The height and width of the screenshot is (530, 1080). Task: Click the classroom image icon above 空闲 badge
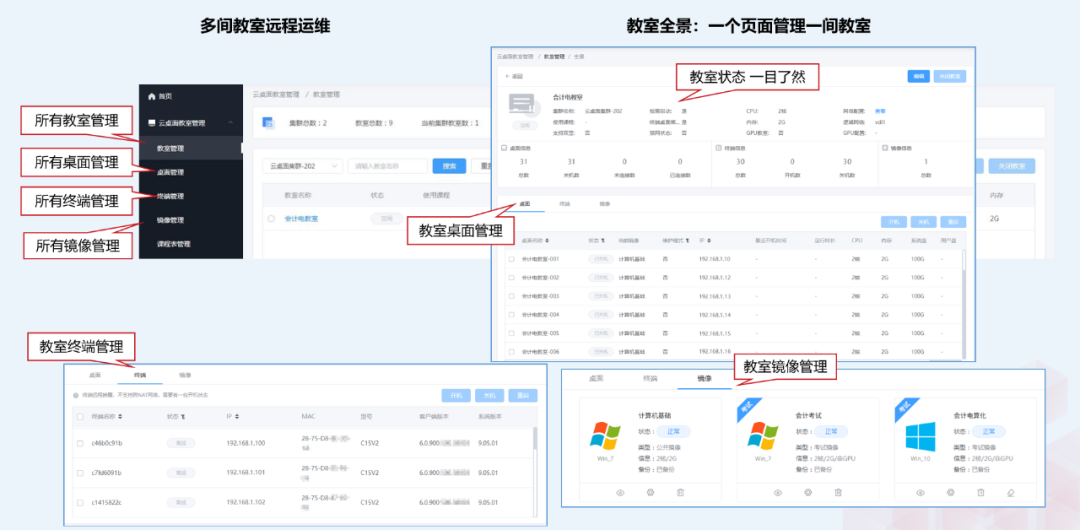coord(525,104)
